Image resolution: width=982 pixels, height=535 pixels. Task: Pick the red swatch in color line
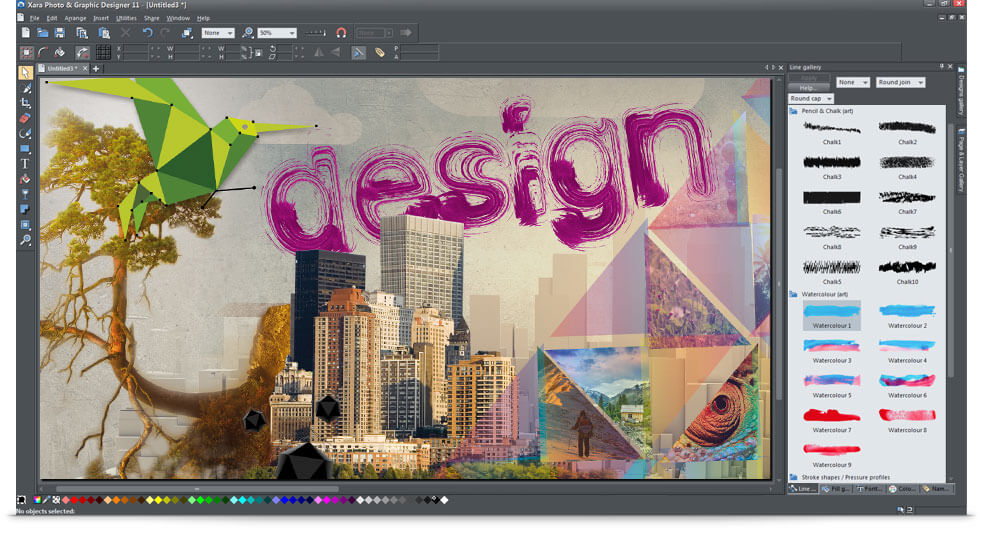pos(68,499)
